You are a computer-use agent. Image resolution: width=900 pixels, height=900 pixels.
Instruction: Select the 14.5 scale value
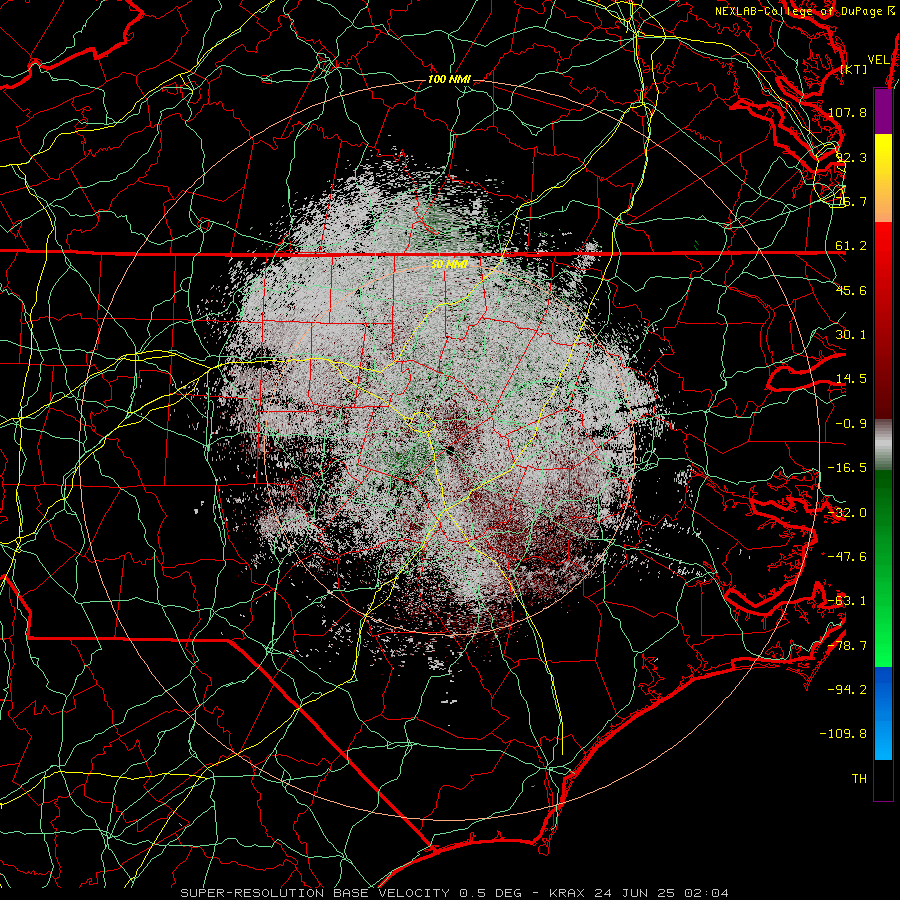point(851,379)
